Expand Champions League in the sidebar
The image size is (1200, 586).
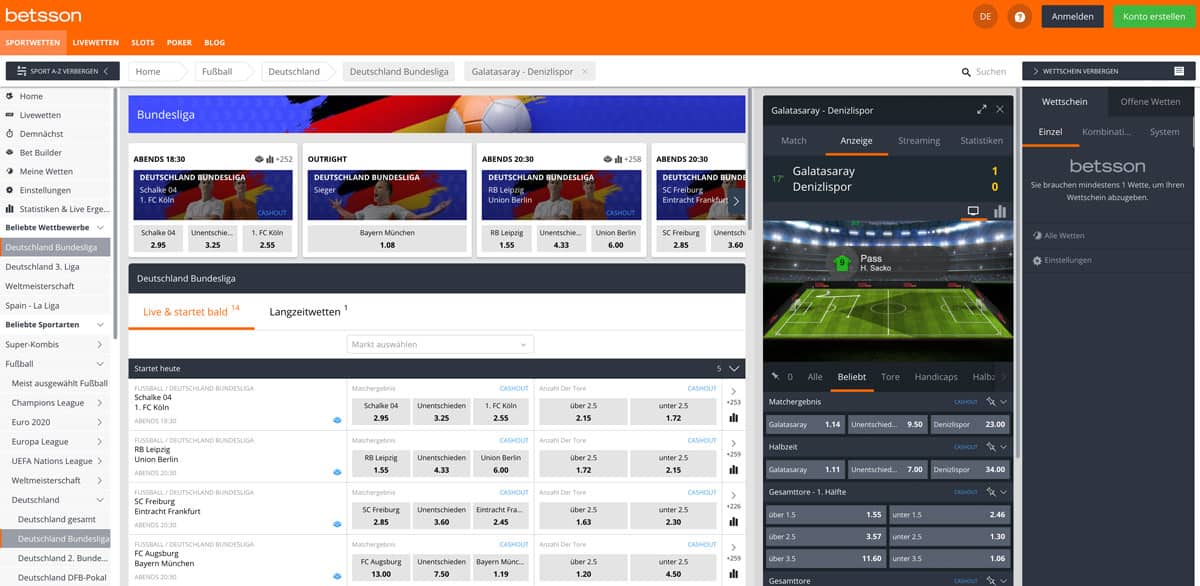click(100, 403)
